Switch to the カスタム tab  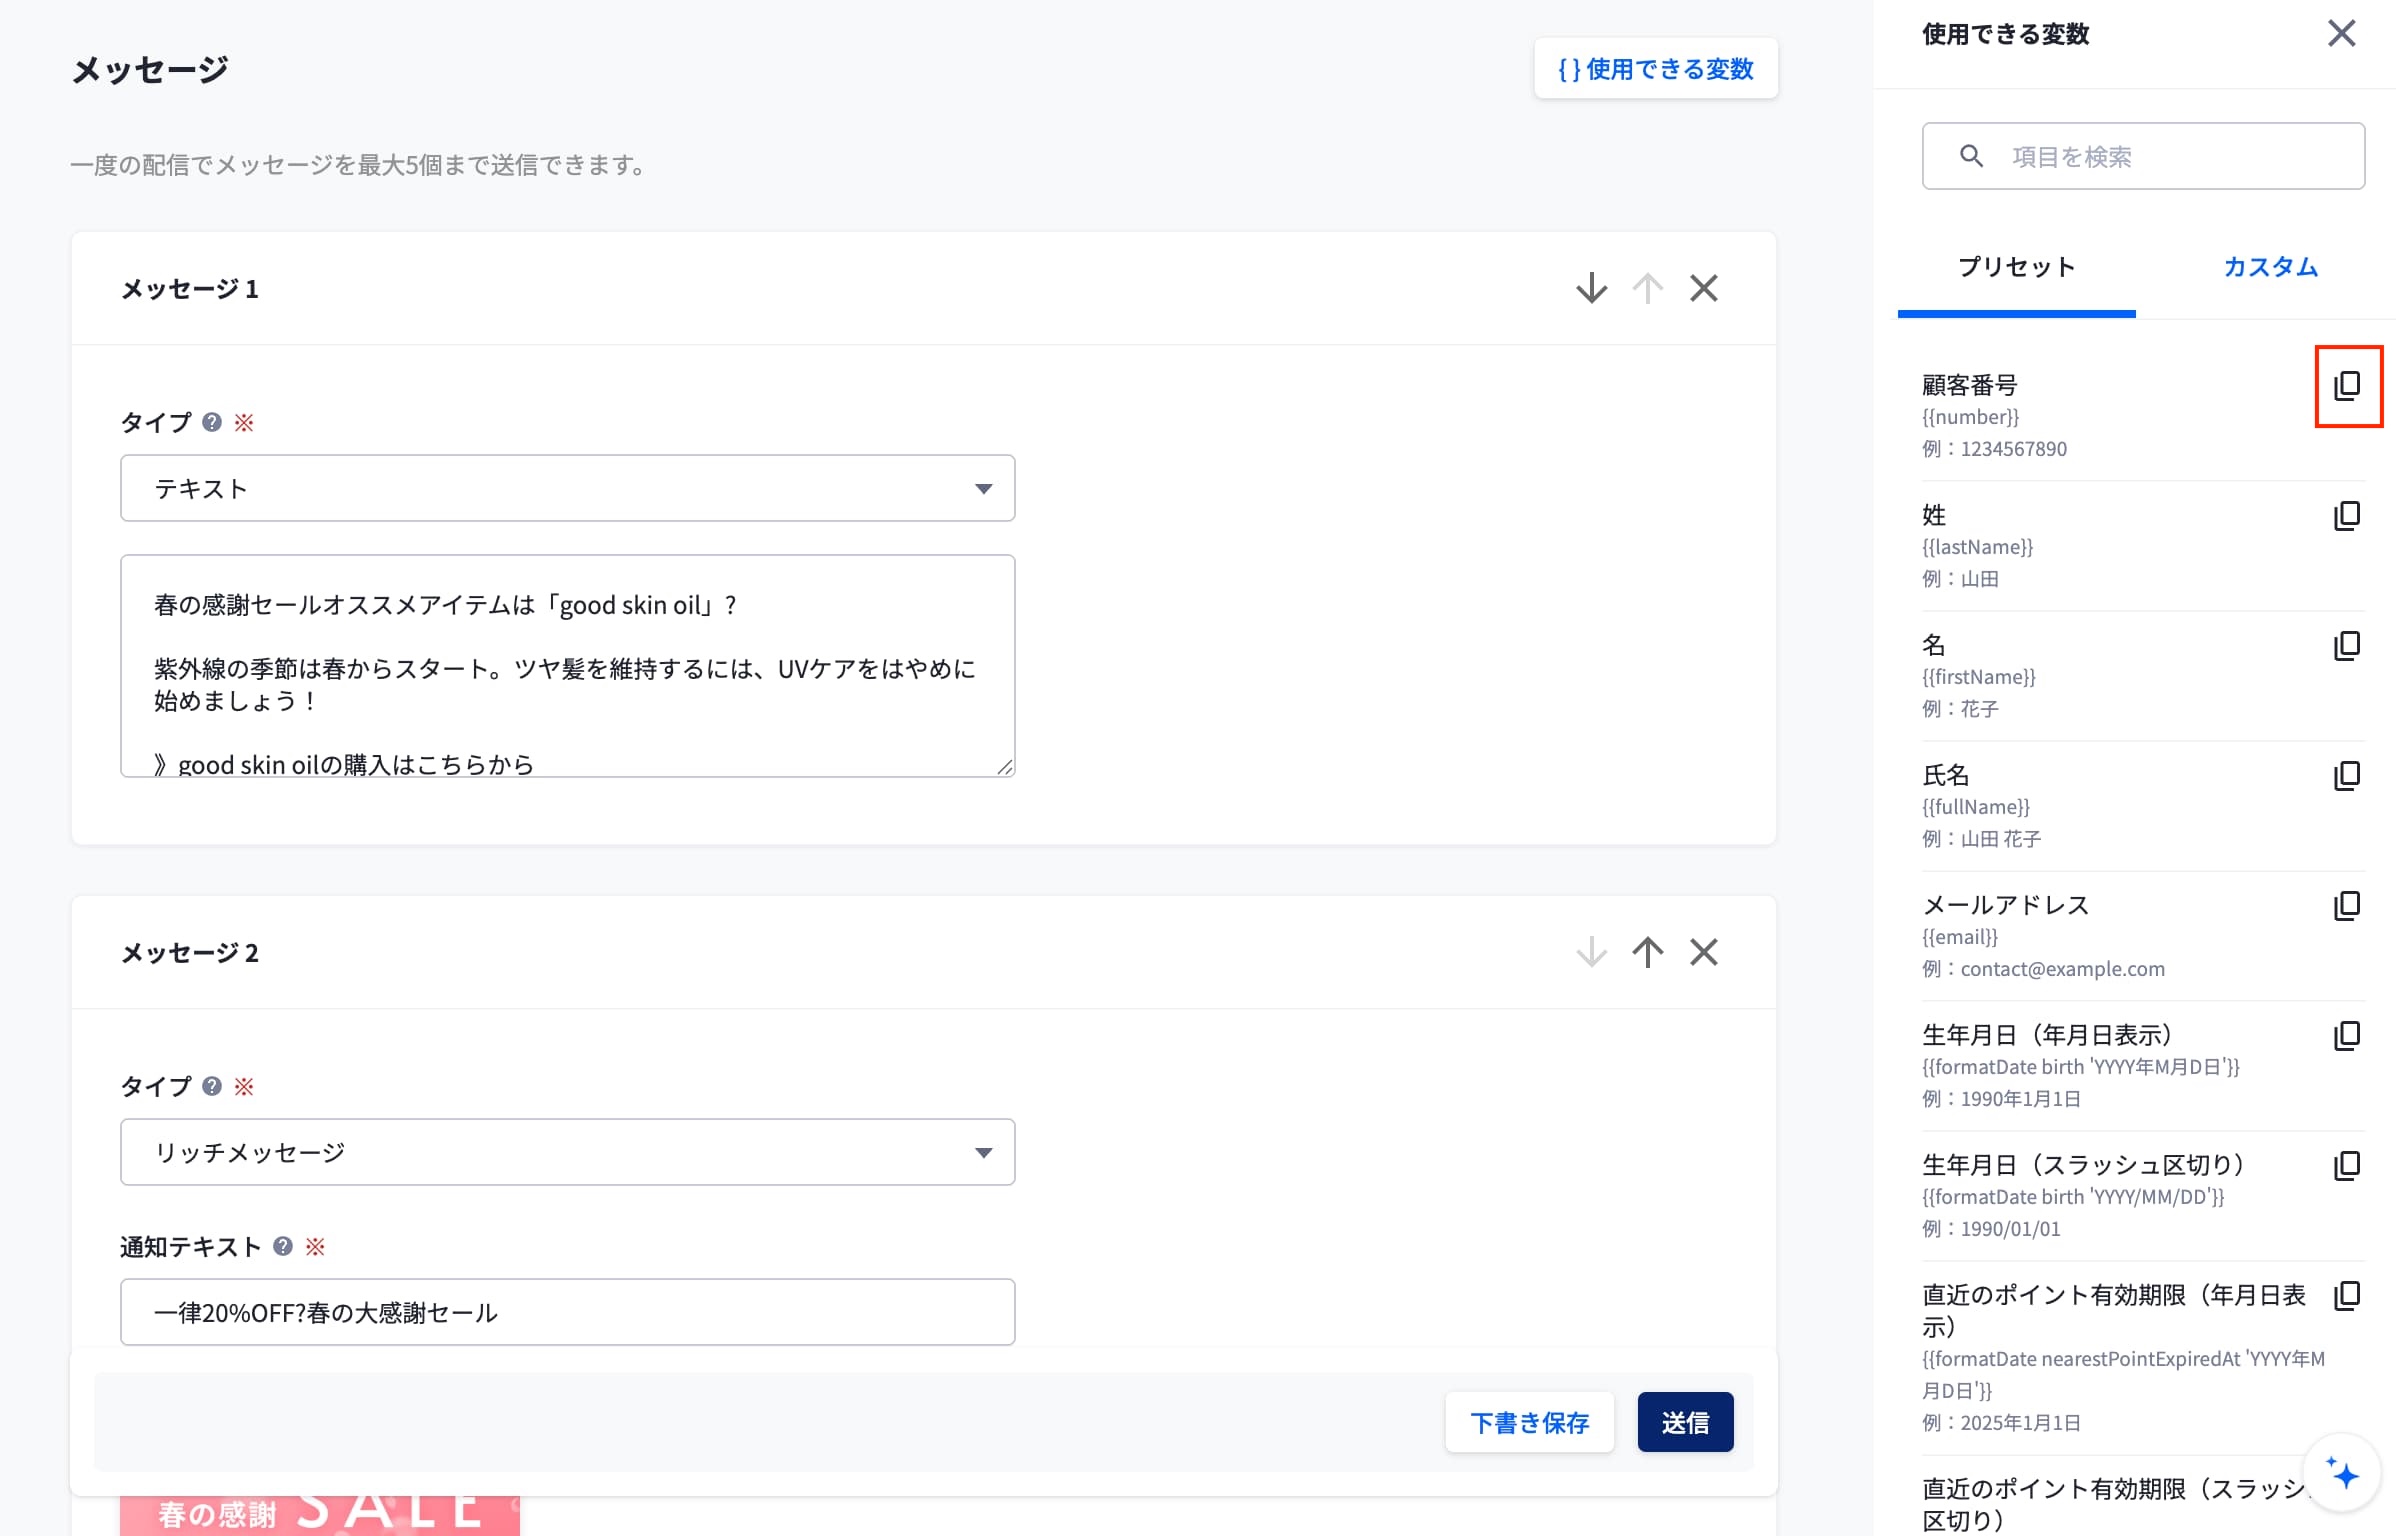point(2270,267)
